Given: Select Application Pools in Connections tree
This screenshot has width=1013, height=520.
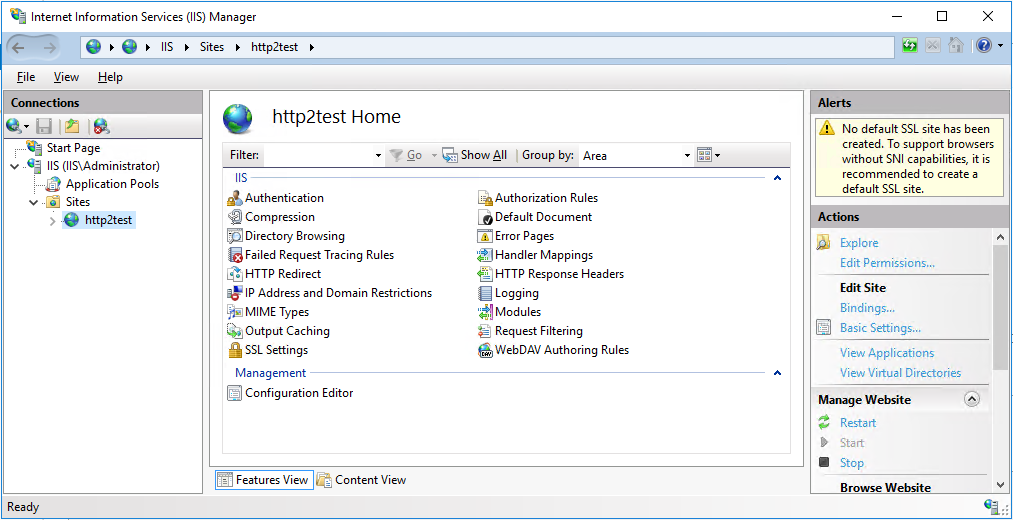Looking at the screenshot, I should pos(112,184).
